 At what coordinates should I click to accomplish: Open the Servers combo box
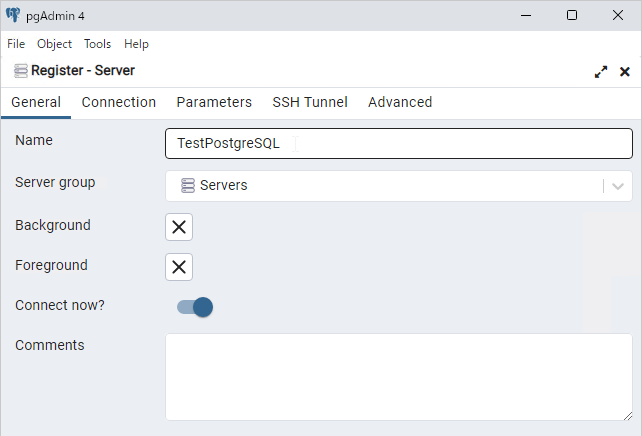tap(399, 186)
